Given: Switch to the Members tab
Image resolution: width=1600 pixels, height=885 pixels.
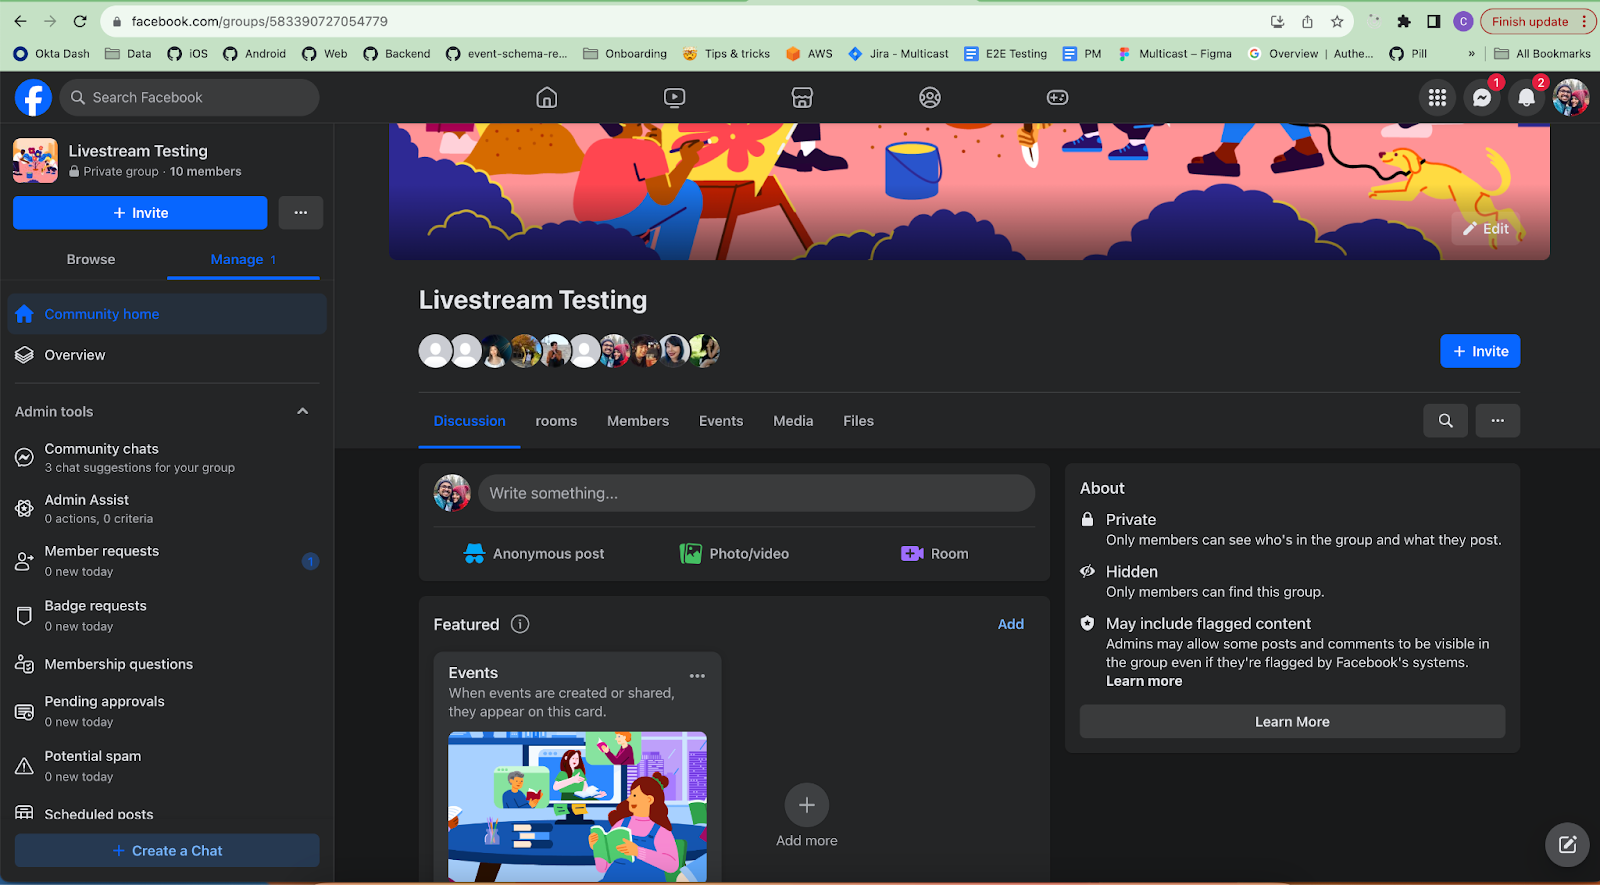Looking at the screenshot, I should pos(637,421).
